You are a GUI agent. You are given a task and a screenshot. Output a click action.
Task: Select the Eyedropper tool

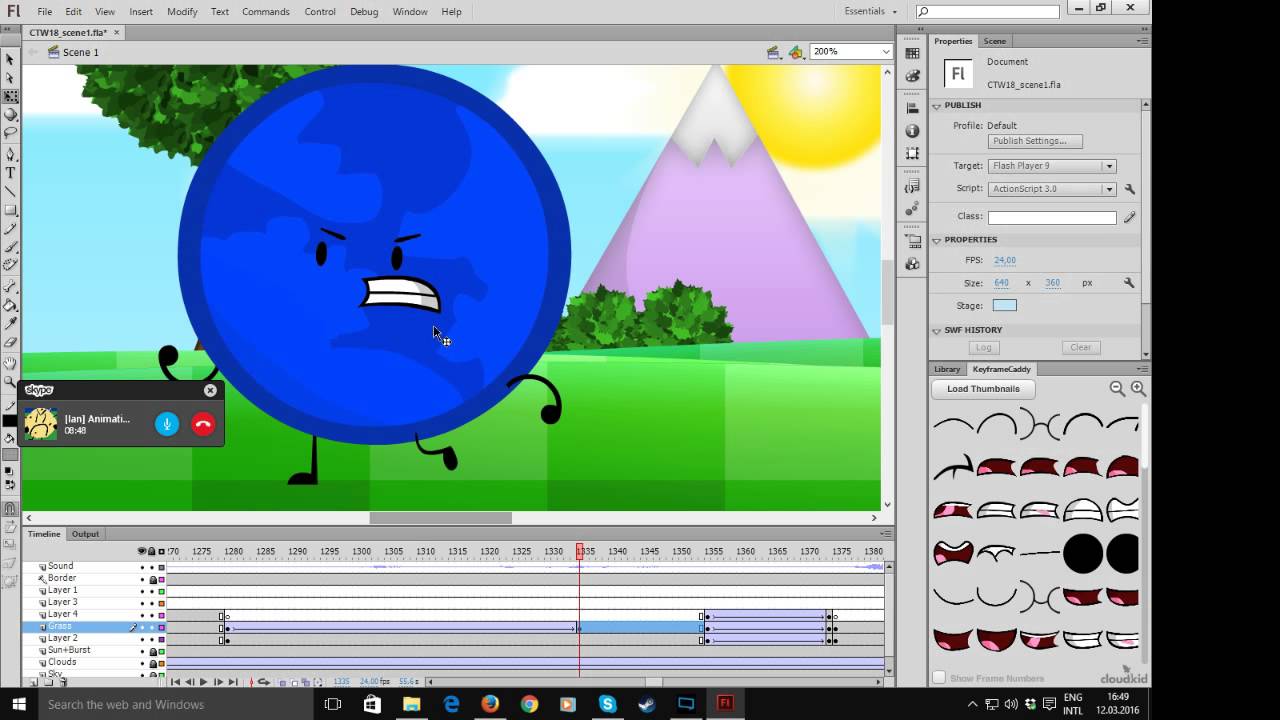point(10,324)
